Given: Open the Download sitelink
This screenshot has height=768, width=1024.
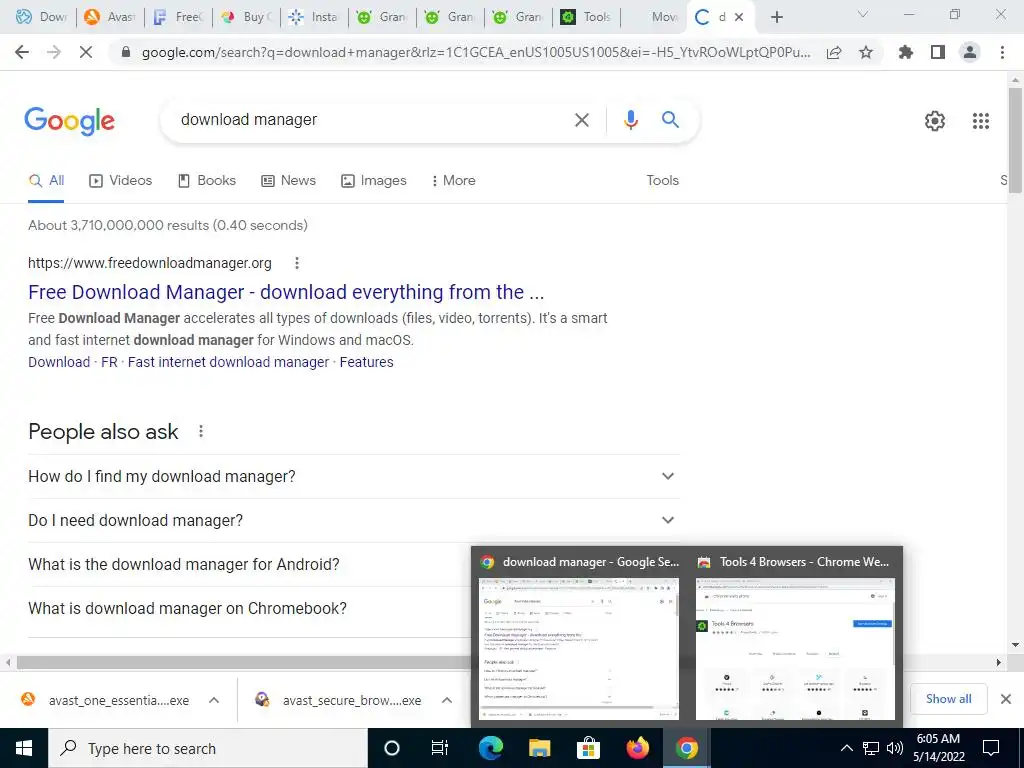Looking at the screenshot, I should 59,362.
